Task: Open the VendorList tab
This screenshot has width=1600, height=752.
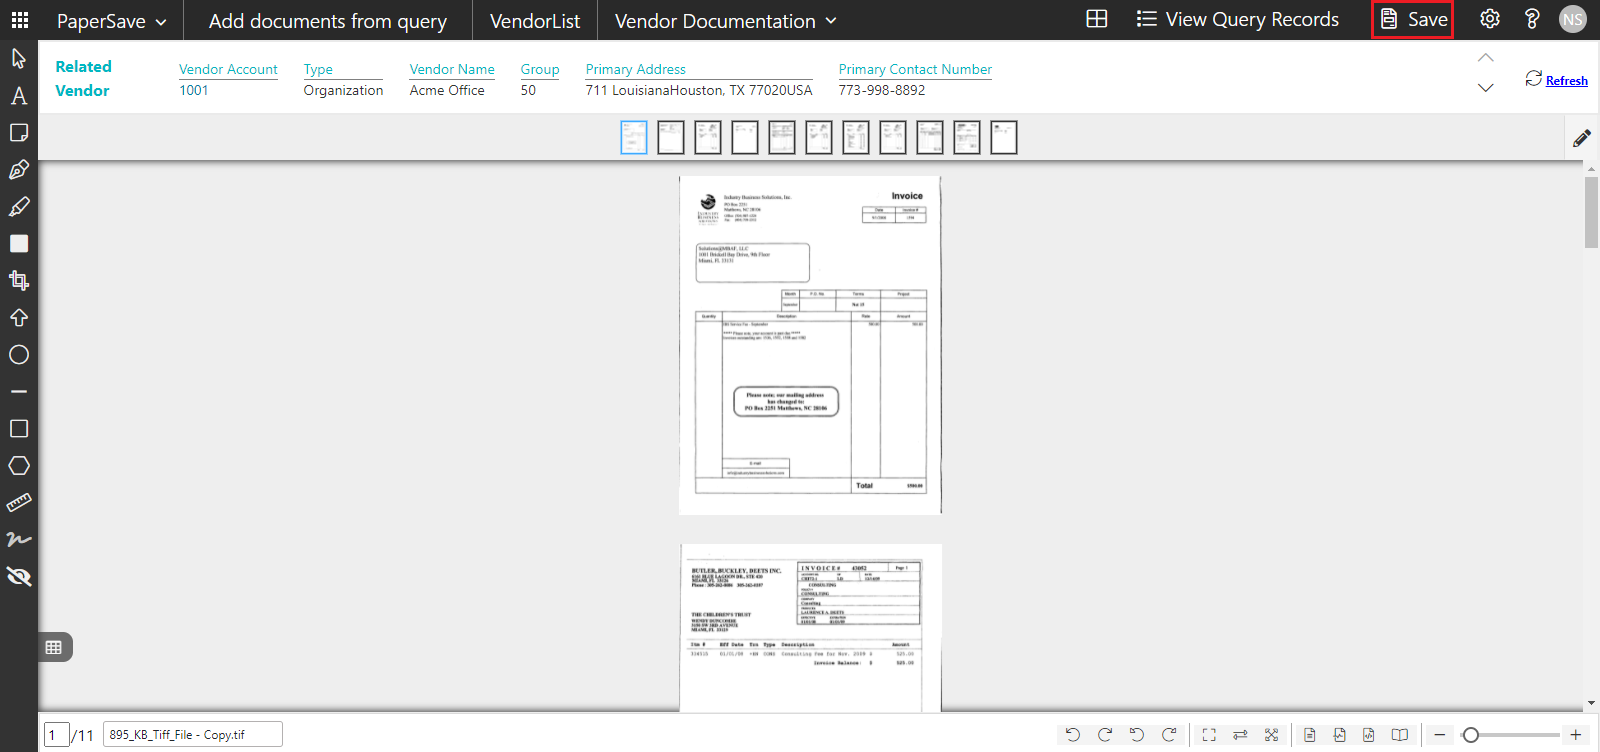Action: pyautogui.click(x=534, y=21)
